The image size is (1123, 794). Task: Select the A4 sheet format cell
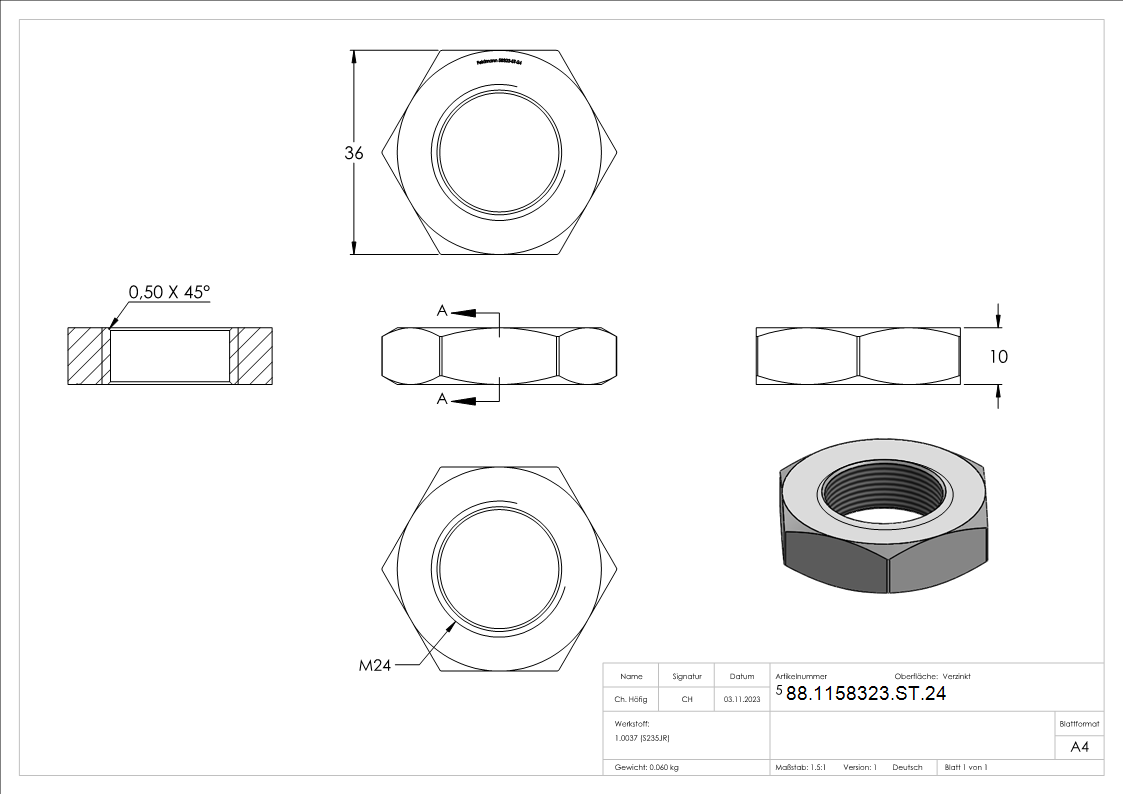coord(1079,747)
